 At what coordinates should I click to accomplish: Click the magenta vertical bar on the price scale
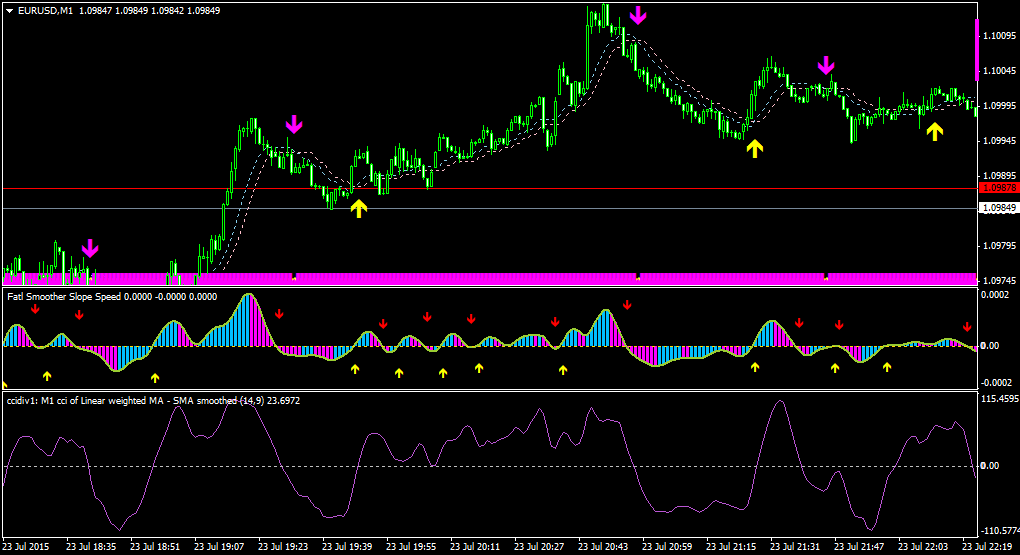(x=976, y=50)
